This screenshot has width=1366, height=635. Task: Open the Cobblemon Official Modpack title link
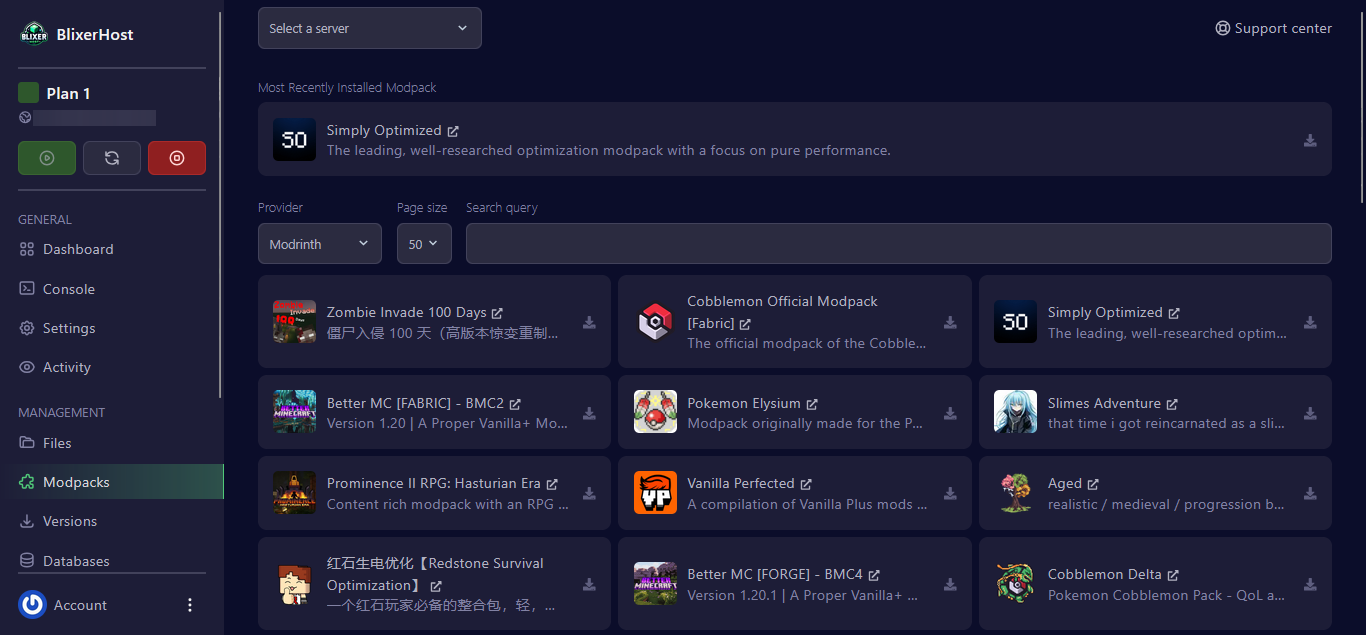tap(782, 312)
